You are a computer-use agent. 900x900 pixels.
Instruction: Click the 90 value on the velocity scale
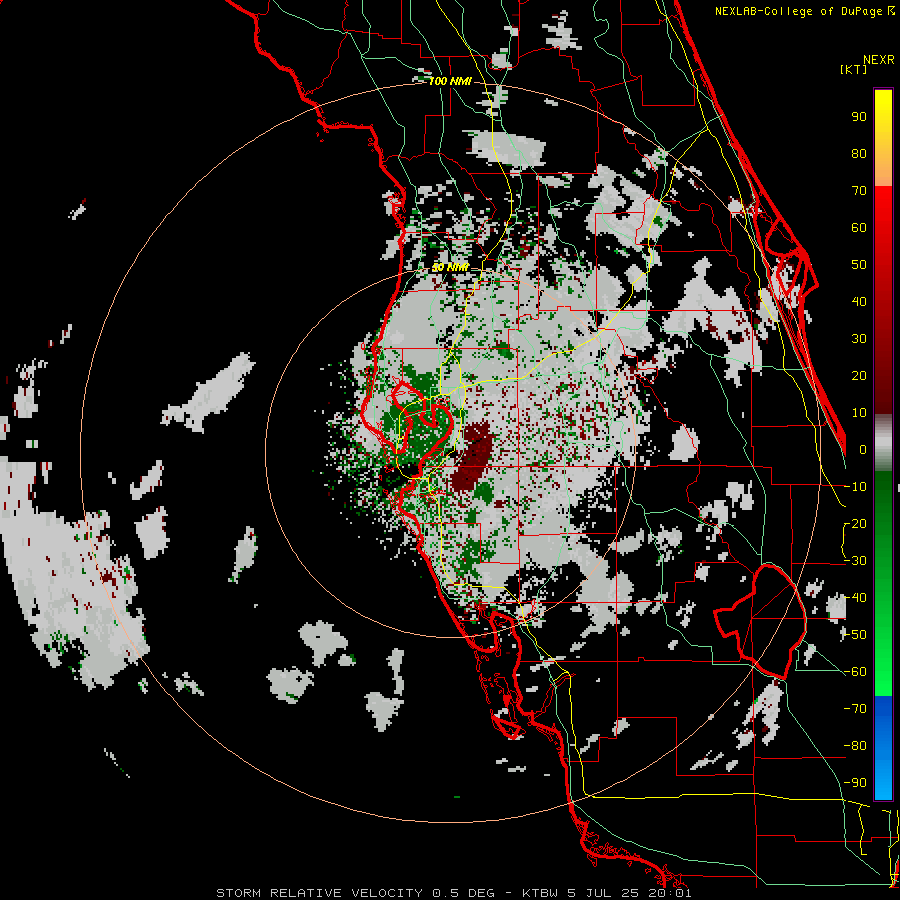pos(859,117)
